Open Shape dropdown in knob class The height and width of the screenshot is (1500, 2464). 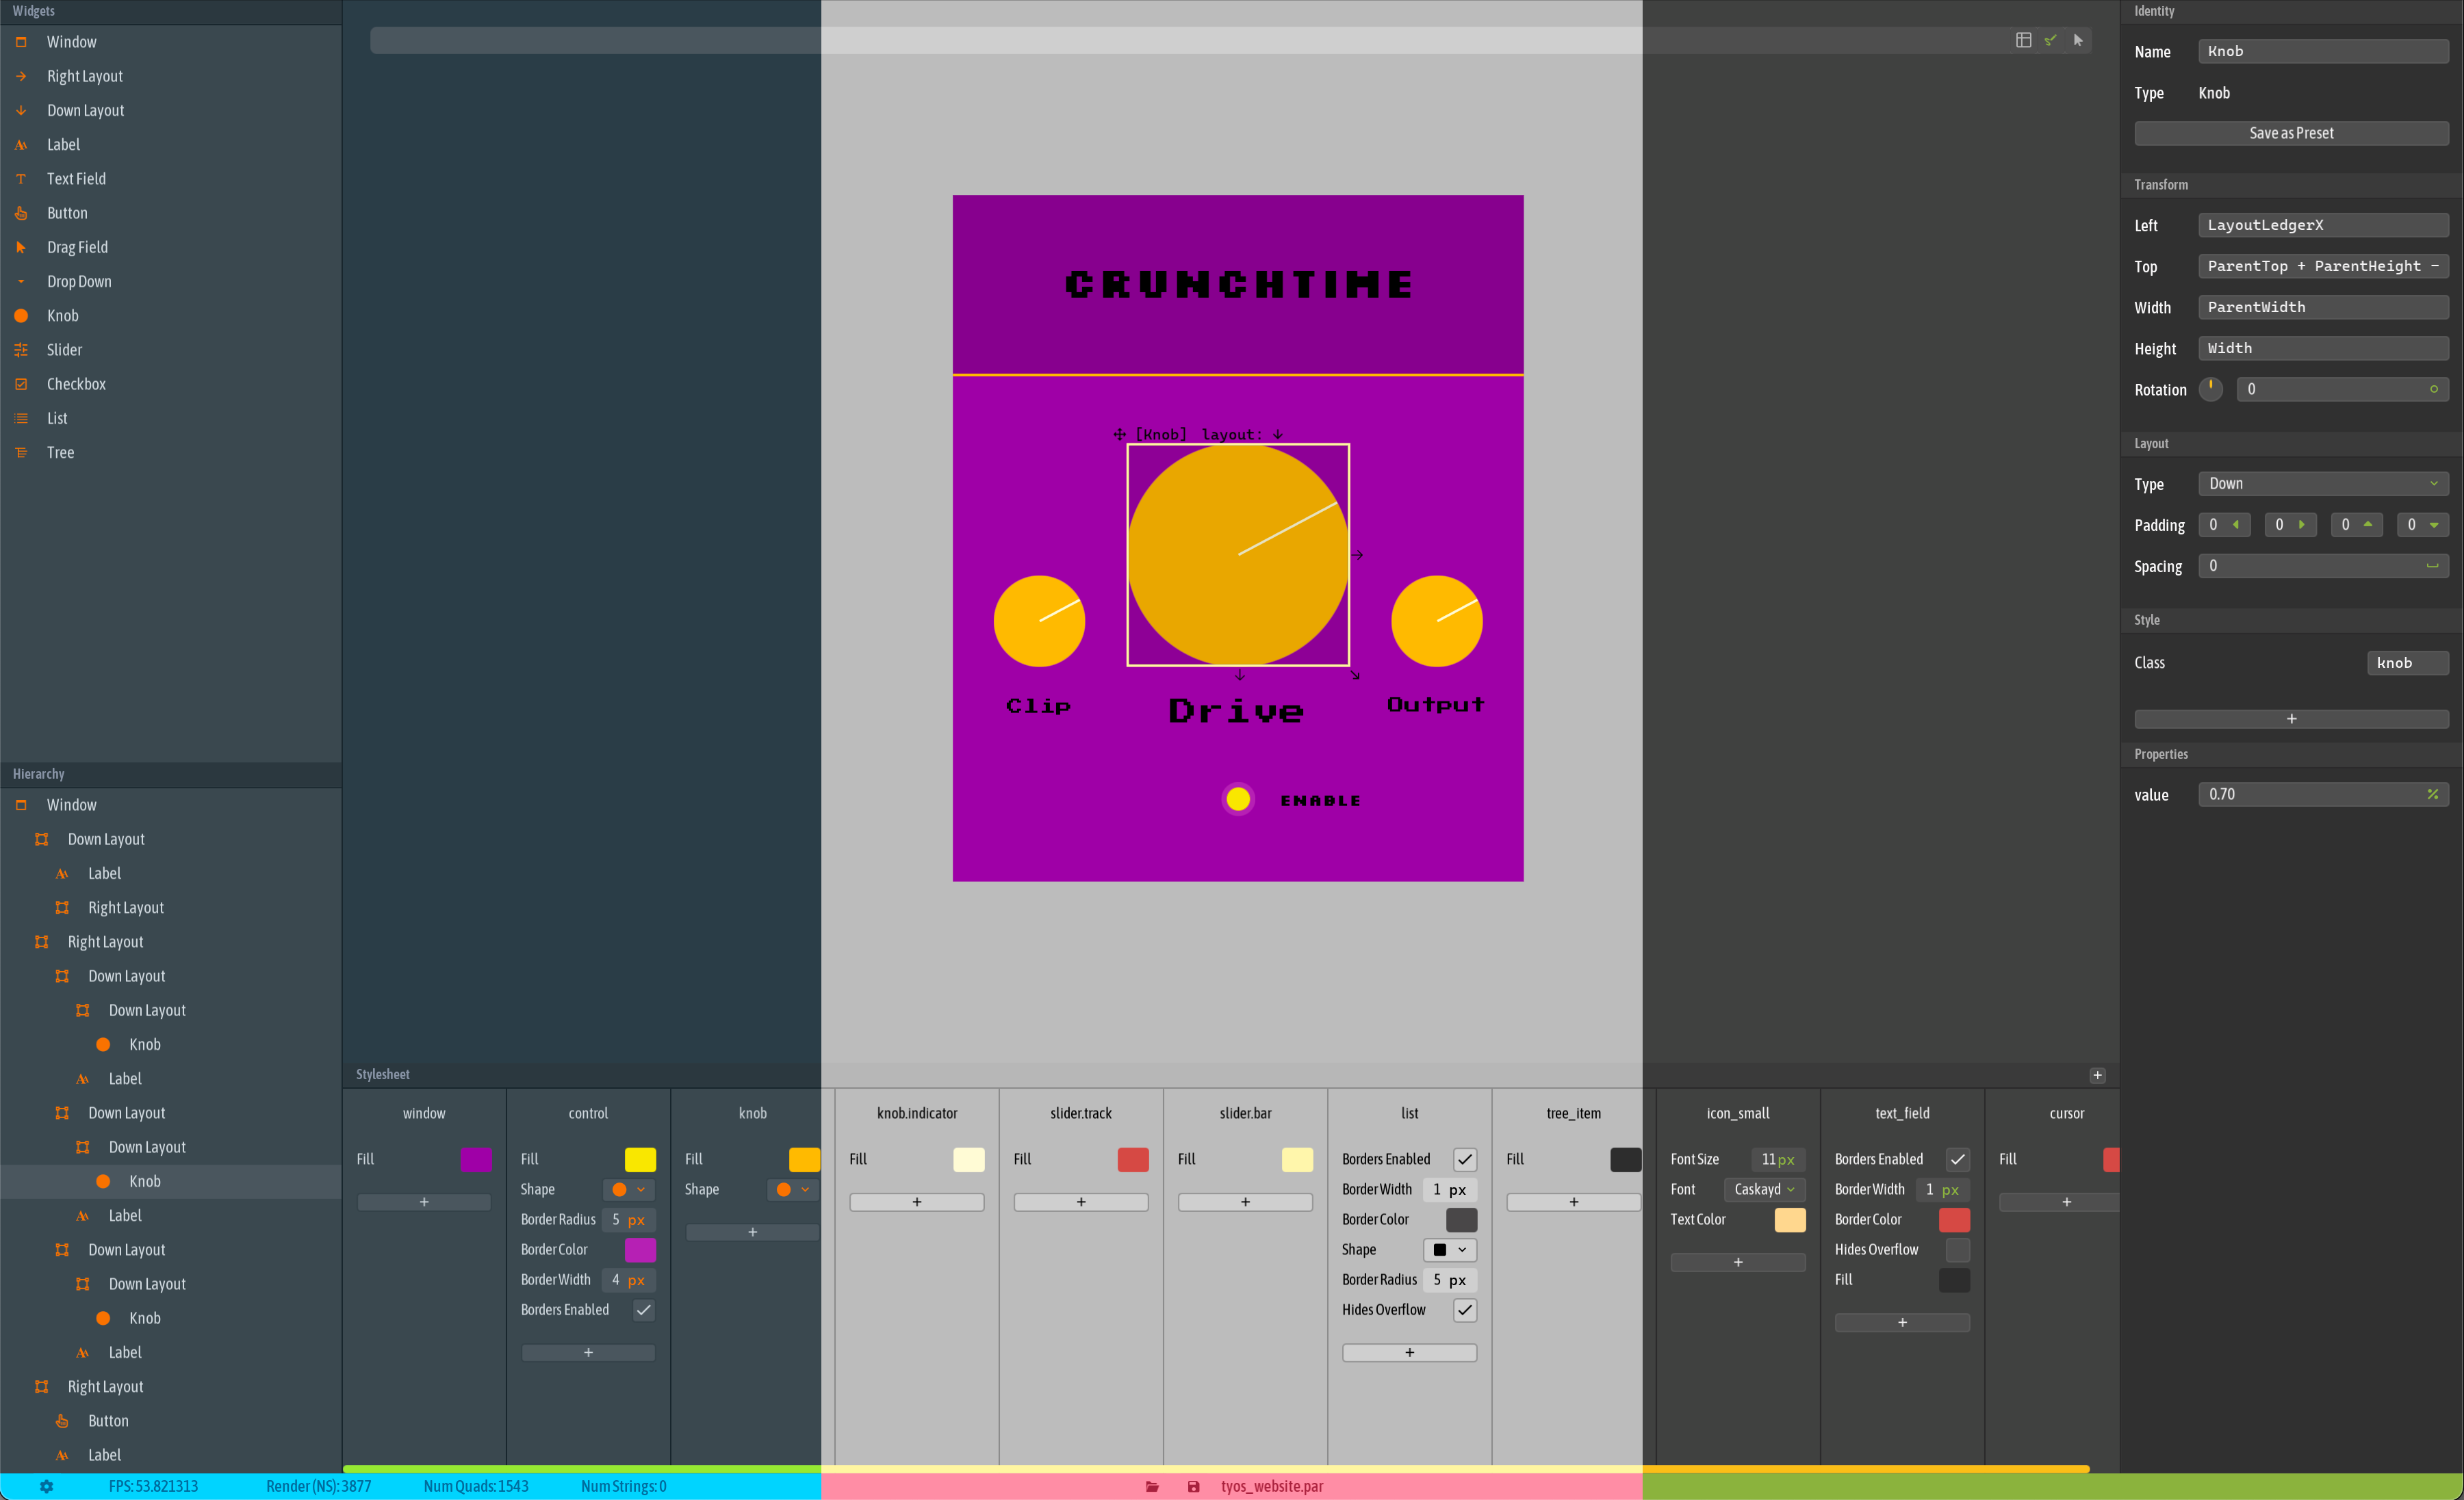pos(793,1190)
